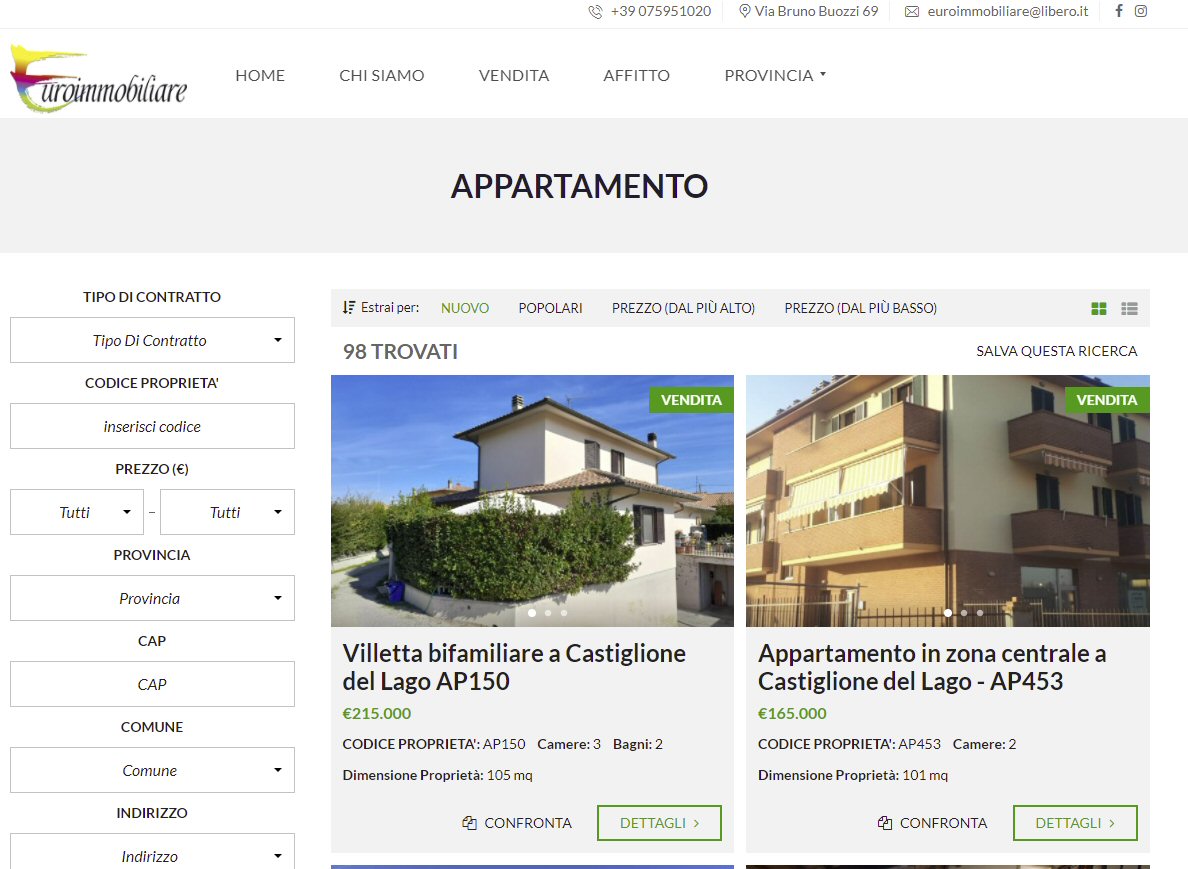The width and height of the screenshot is (1188, 869).
Task: Click SALVA QUESTA RICERCA link
Action: coord(1057,351)
